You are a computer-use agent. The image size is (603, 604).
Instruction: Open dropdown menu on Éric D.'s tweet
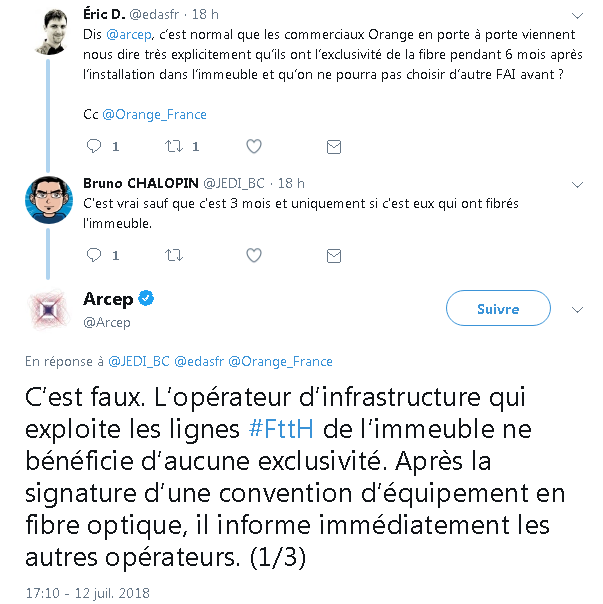coord(577,17)
